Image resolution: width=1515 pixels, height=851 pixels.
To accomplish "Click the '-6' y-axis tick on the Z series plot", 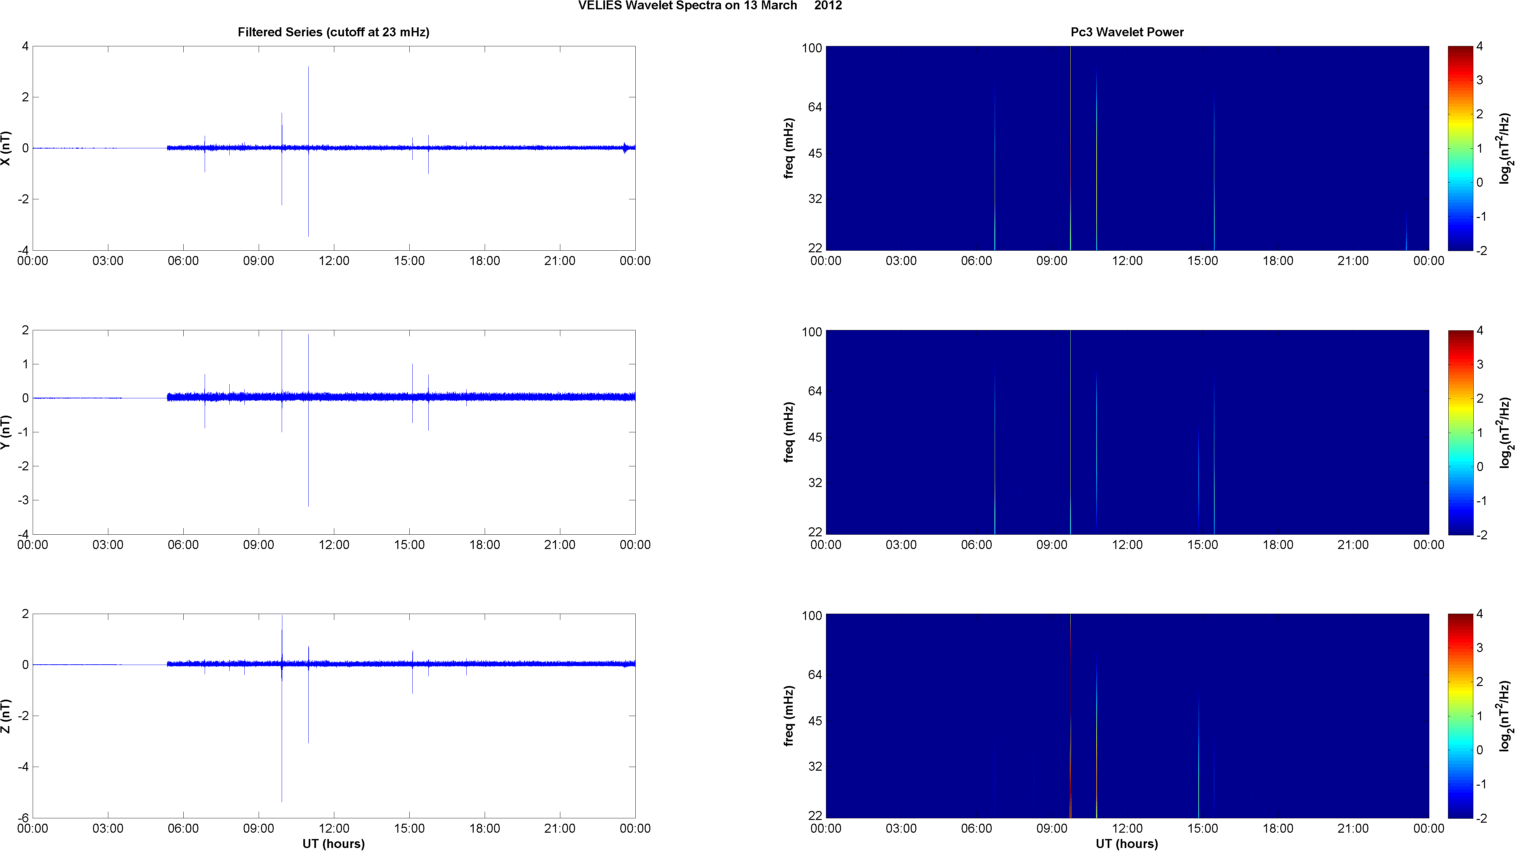I will 22,818.
